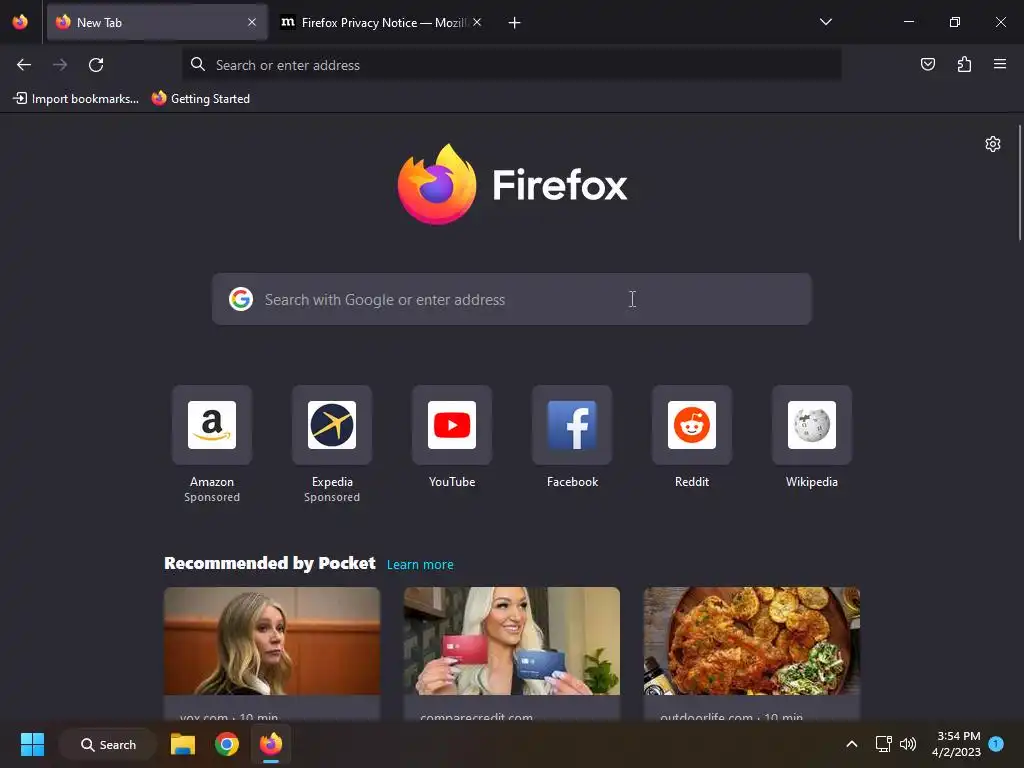Open the Extensions puzzle icon
Viewport: 1024px width, 768px height.
point(964,64)
